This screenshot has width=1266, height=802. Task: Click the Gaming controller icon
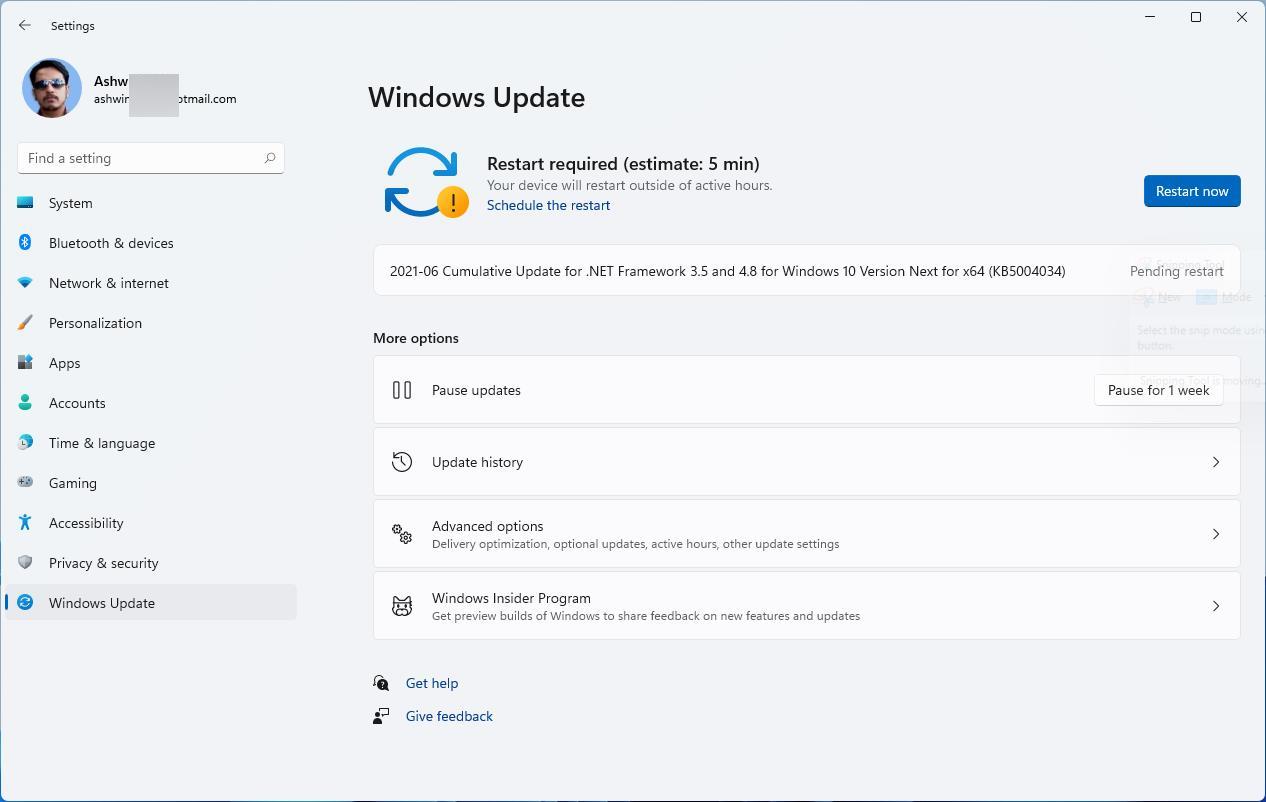tap(26, 483)
